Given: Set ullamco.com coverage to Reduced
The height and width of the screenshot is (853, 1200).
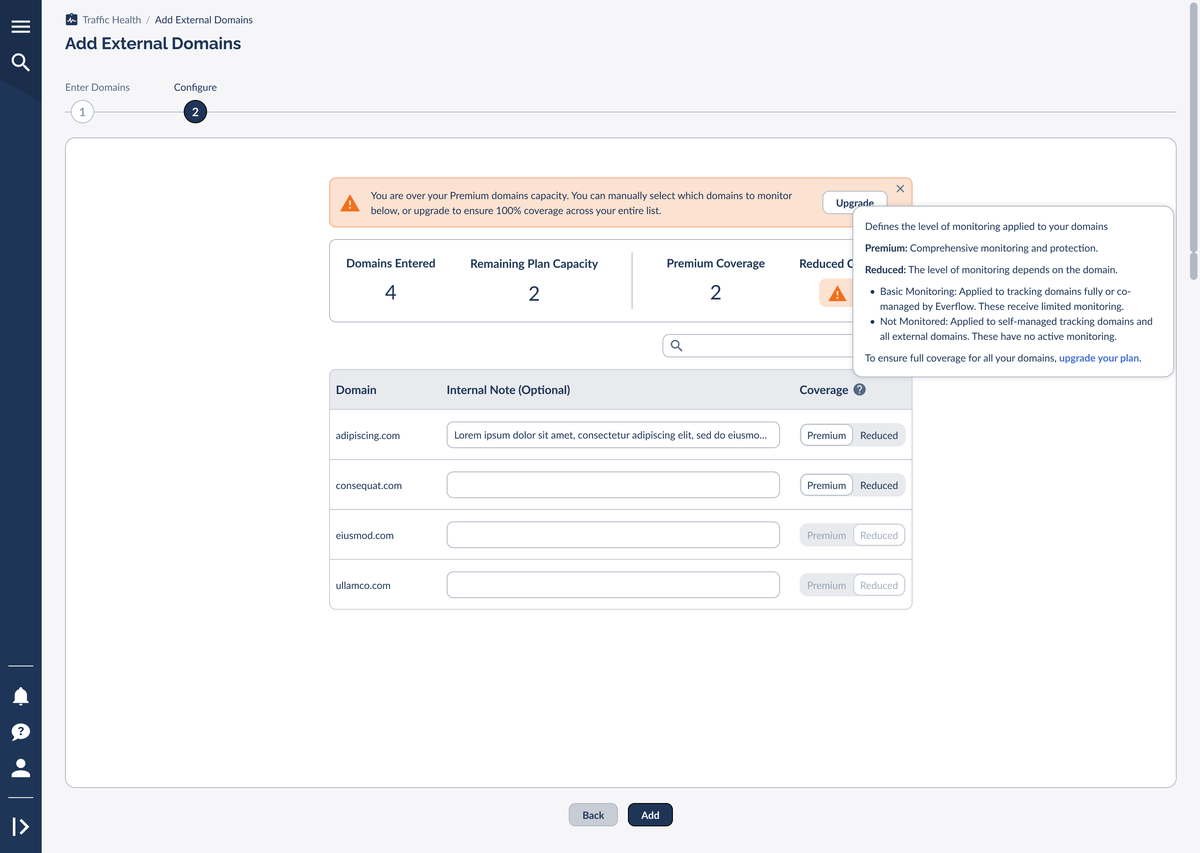Looking at the screenshot, I should point(879,585).
